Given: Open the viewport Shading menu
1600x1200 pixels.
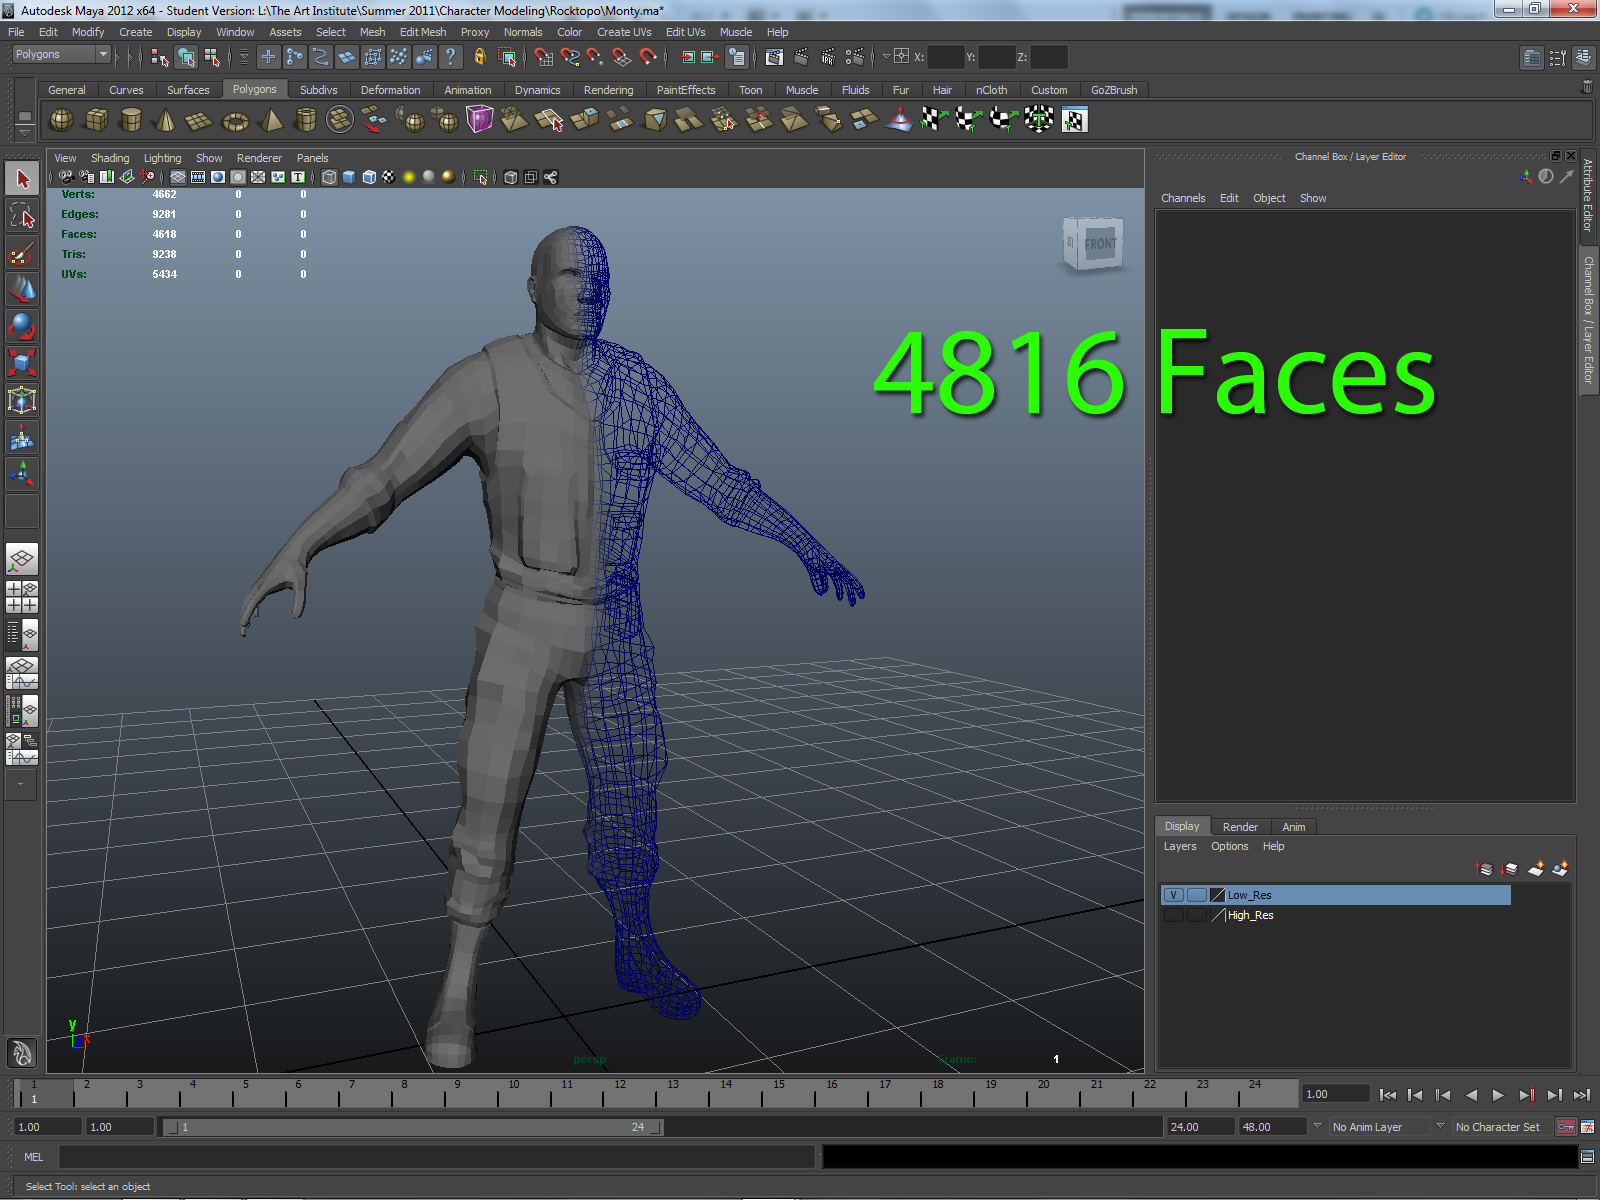Looking at the screenshot, I should click(110, 158).
